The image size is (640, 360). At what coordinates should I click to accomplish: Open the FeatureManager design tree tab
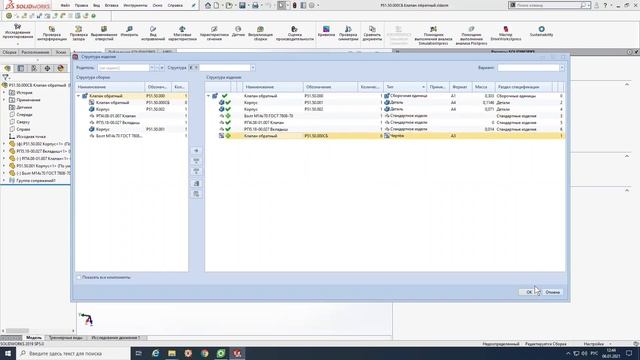pos(8,68)
